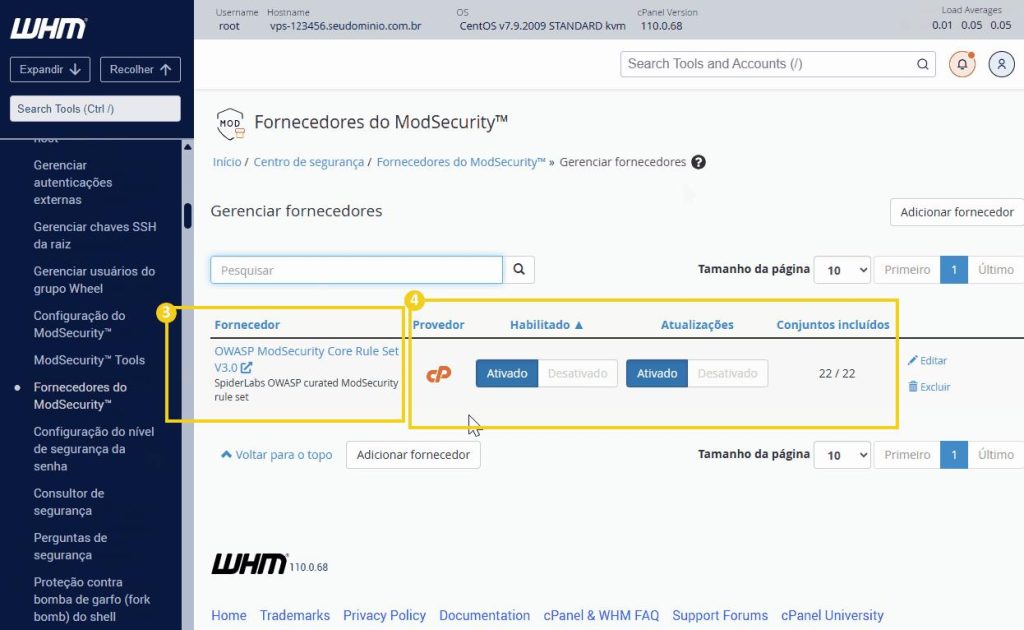Click the top Adicionar fornecedor button
The width and height of the screenshot is (1024, 630).
point(957,212)
